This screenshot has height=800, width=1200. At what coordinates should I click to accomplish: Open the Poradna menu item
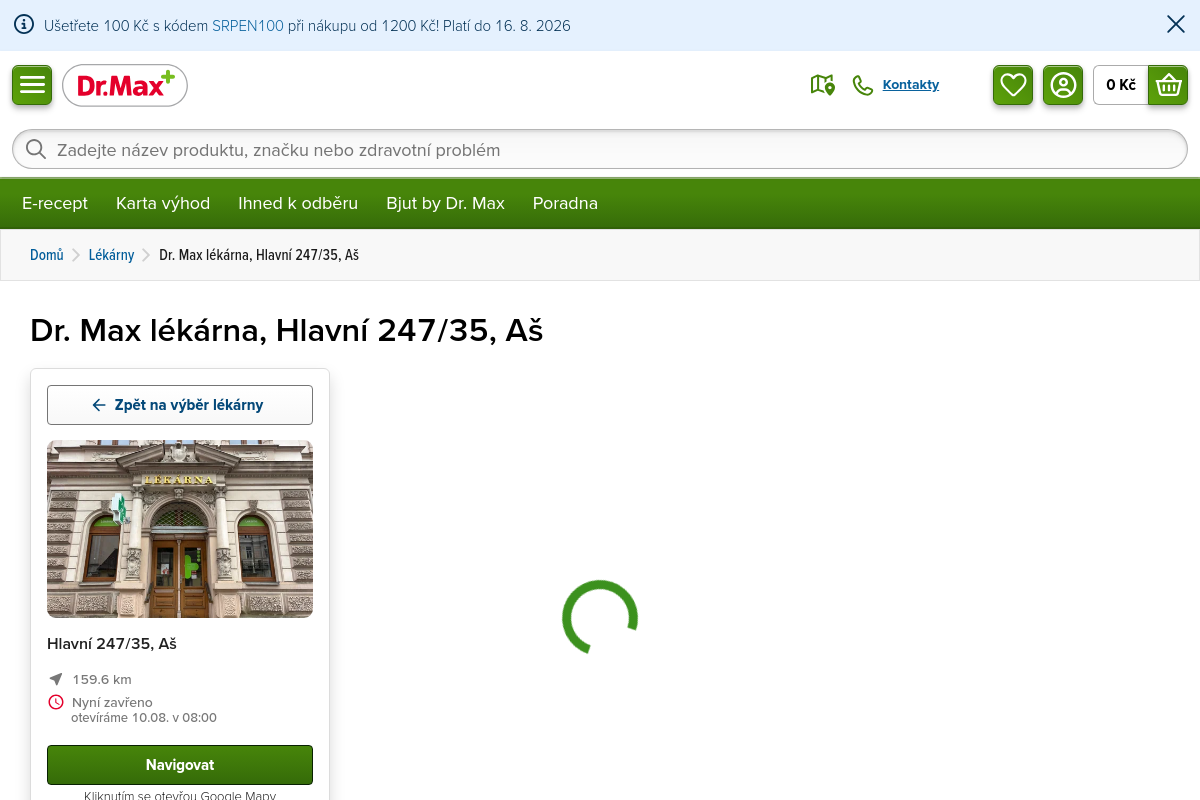click(565, 203)
